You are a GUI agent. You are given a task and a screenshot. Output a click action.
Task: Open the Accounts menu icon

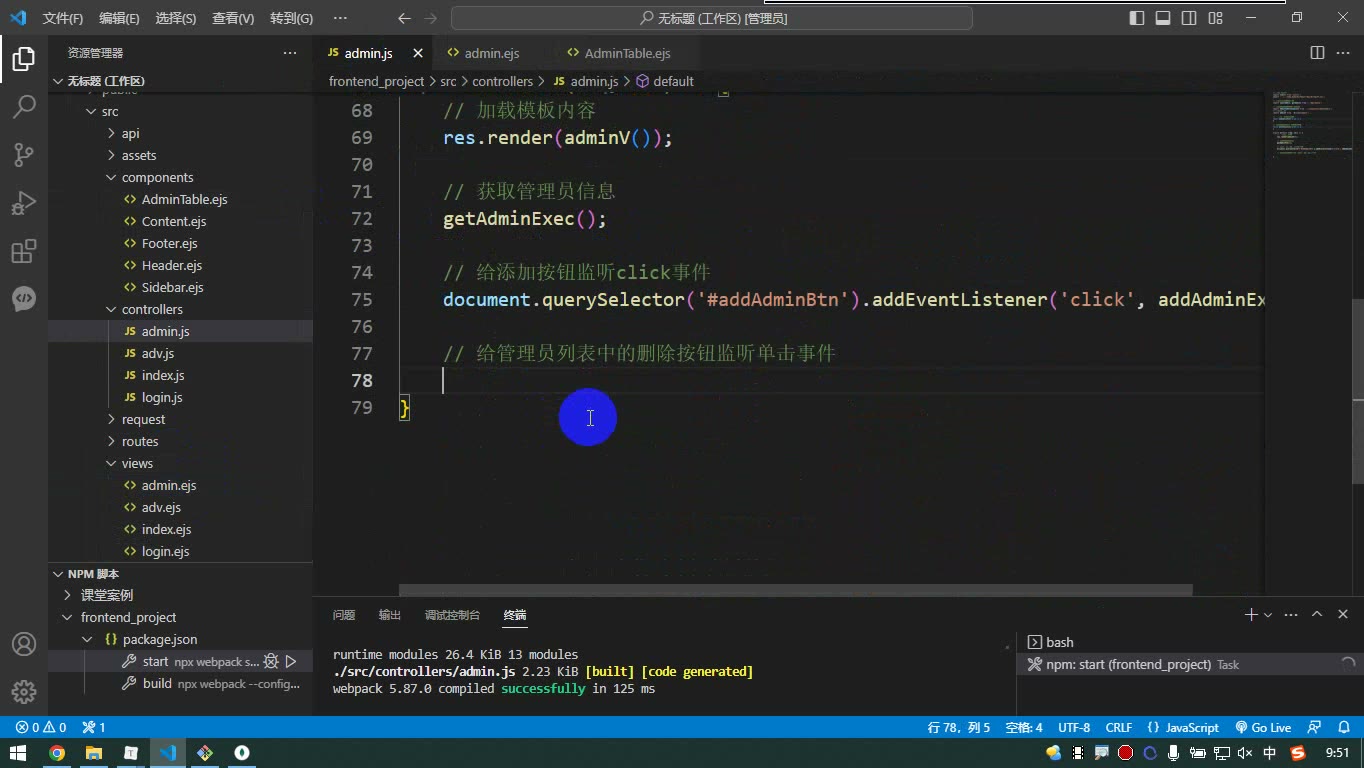point(24,644)
